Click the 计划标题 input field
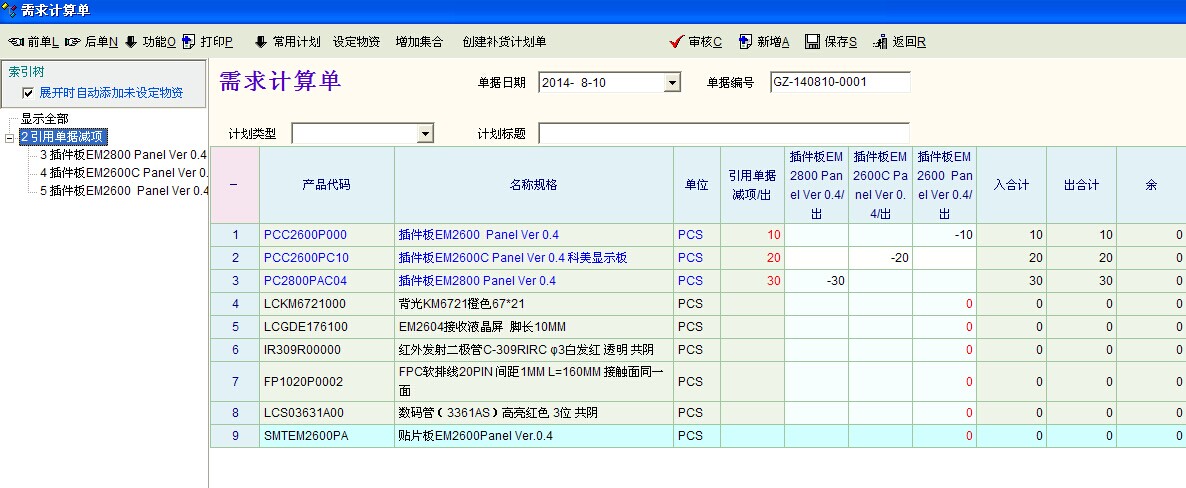The width and height of the screenshot is (1186, 488). (723, 134)
